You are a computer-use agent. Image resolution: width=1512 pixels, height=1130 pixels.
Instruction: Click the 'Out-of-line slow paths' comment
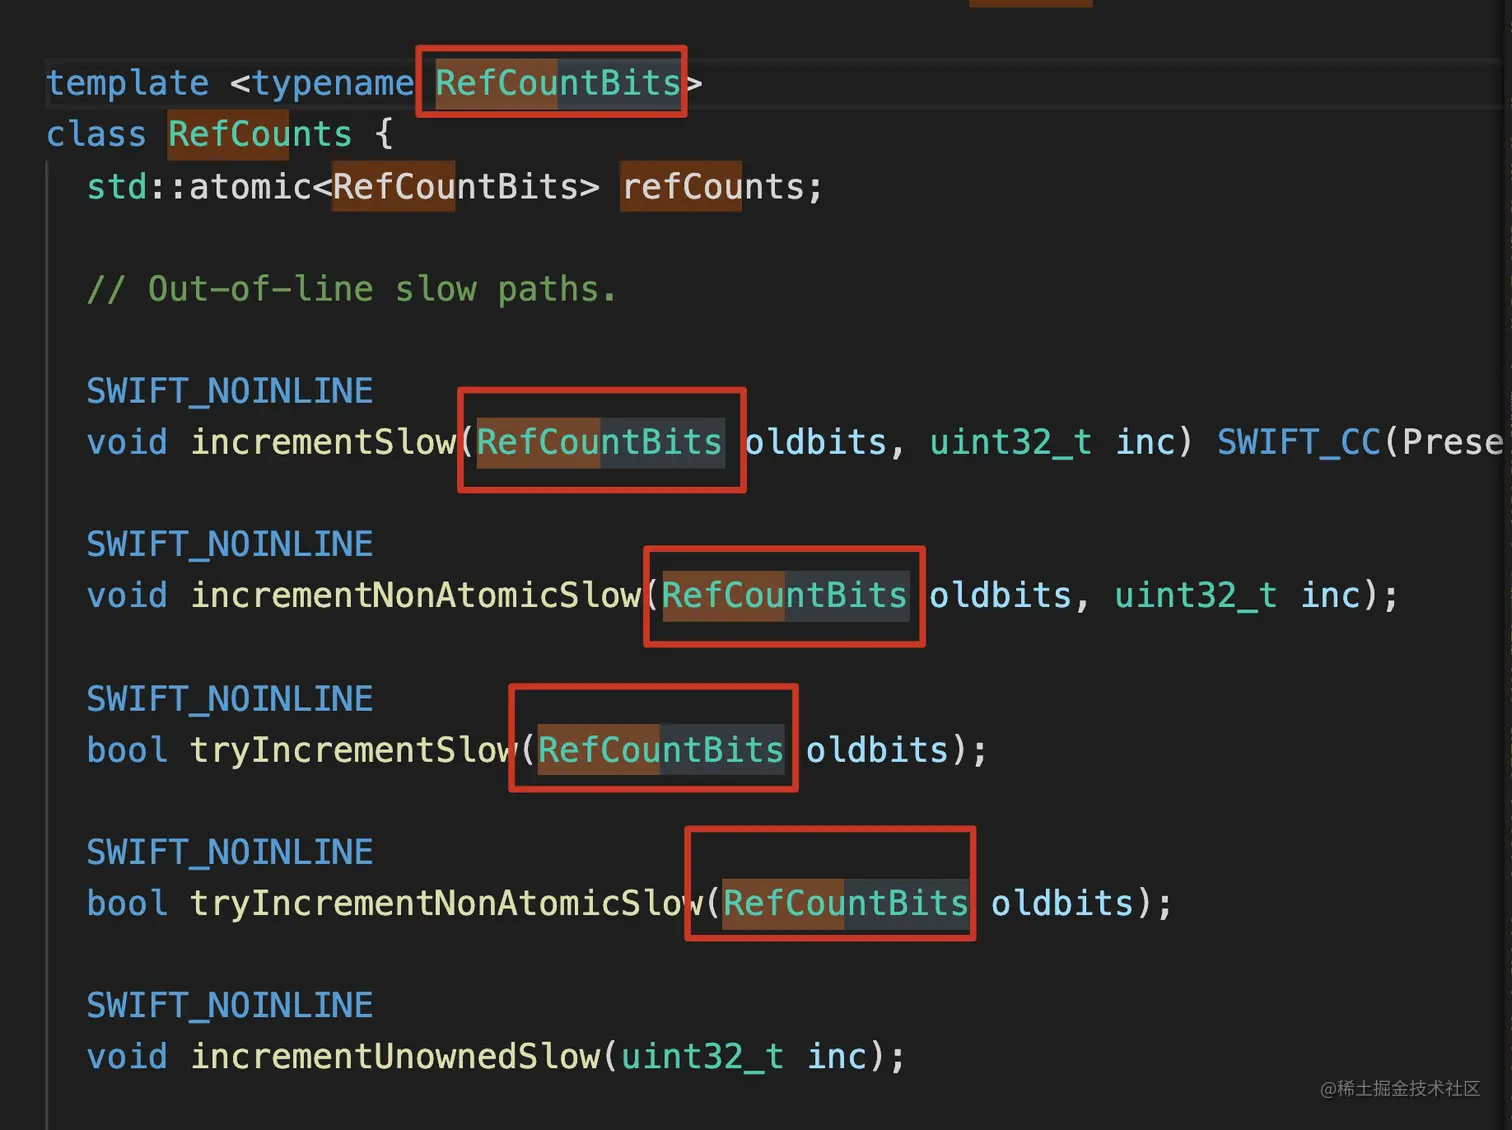pyautogui.click(x=352, y=289)
